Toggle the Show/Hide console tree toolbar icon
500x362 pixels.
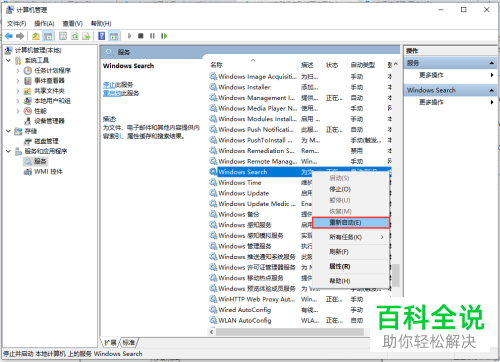pyautogui.click(x=48, y=36)
